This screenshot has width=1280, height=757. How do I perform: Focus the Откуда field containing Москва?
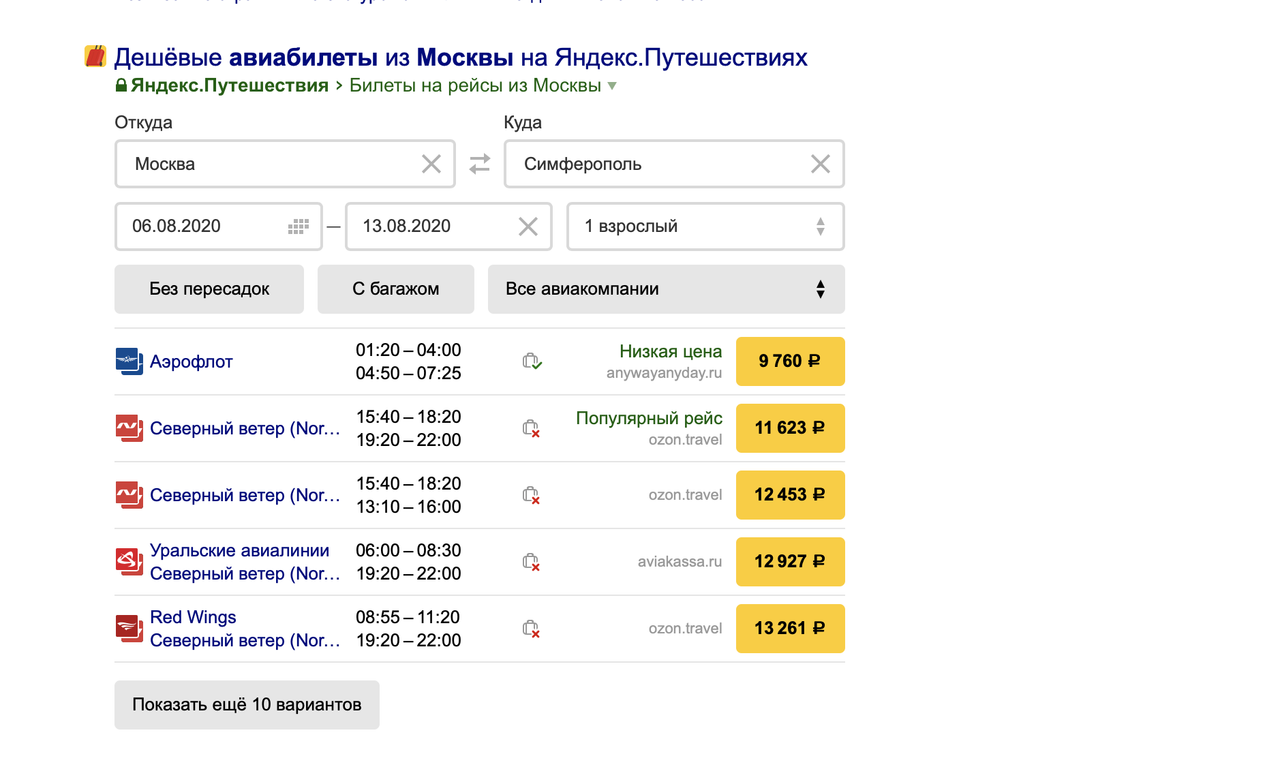tap(285, 164)
